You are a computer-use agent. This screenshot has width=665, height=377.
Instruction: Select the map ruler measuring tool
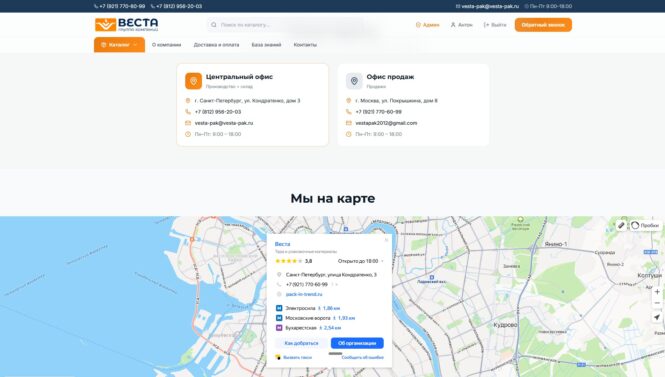[621, 225]
